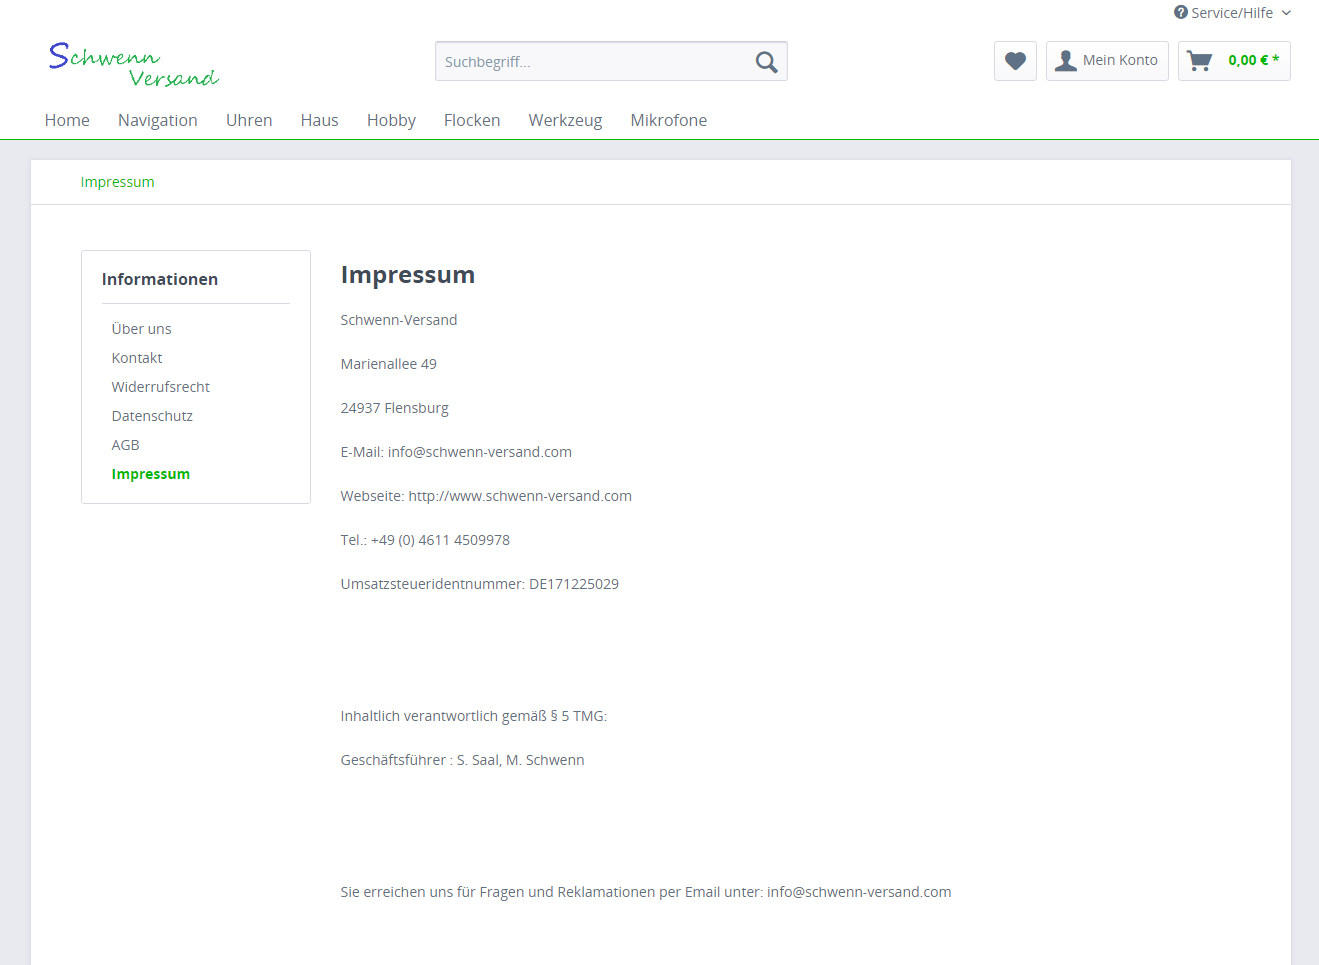Viewport: 1319px width, 965px height.
Task: Open the Haus category
Action: click(319, 120)
